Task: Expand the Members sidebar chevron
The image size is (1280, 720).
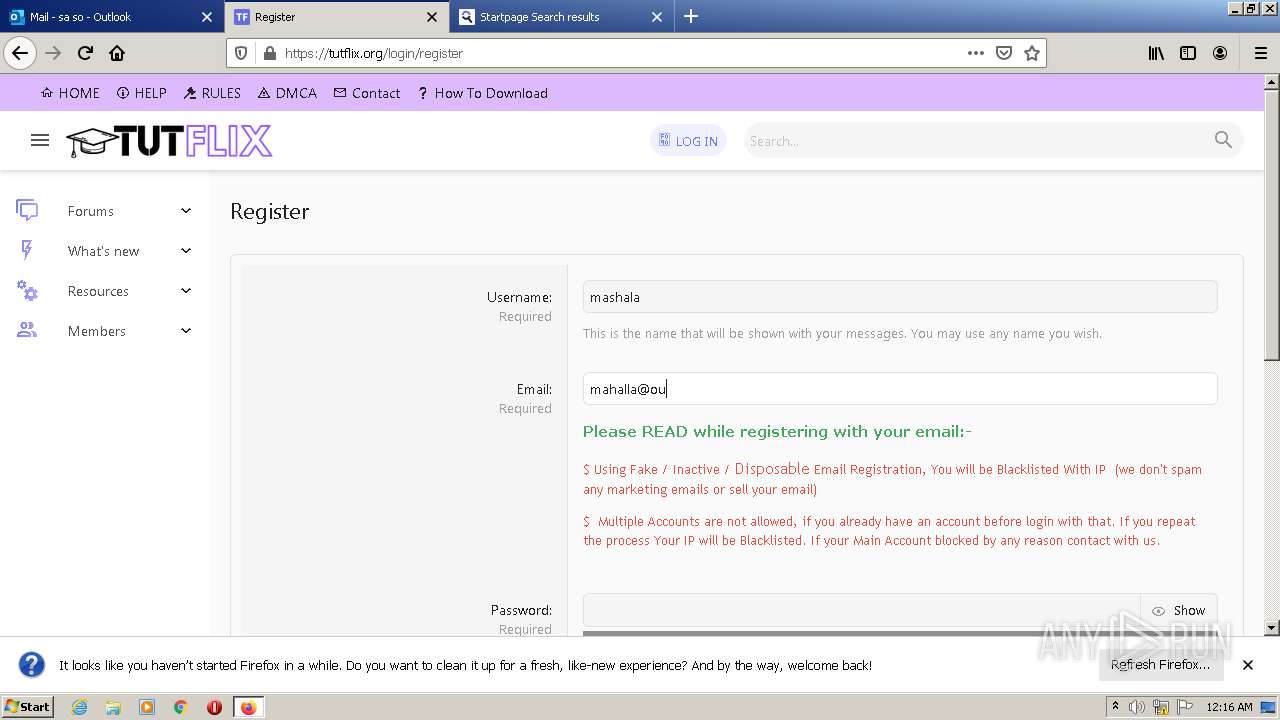Action: 186,330
